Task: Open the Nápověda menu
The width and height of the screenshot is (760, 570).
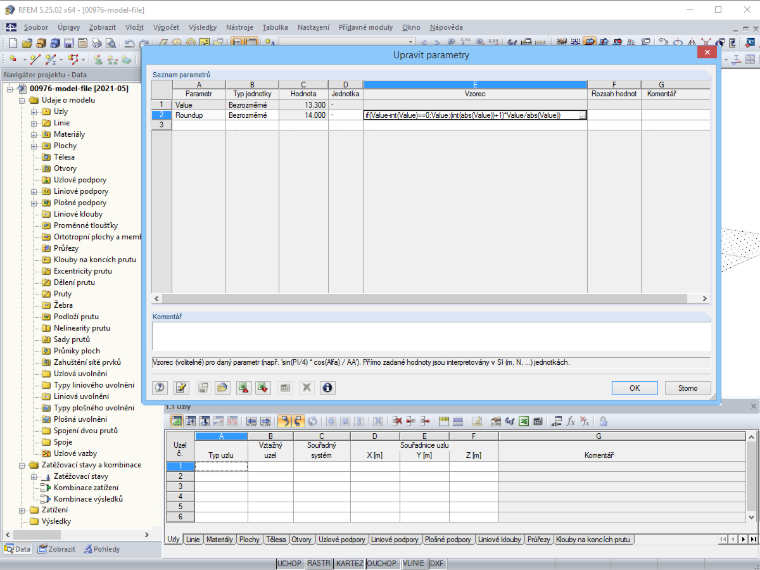Action: tap(446, 28)
